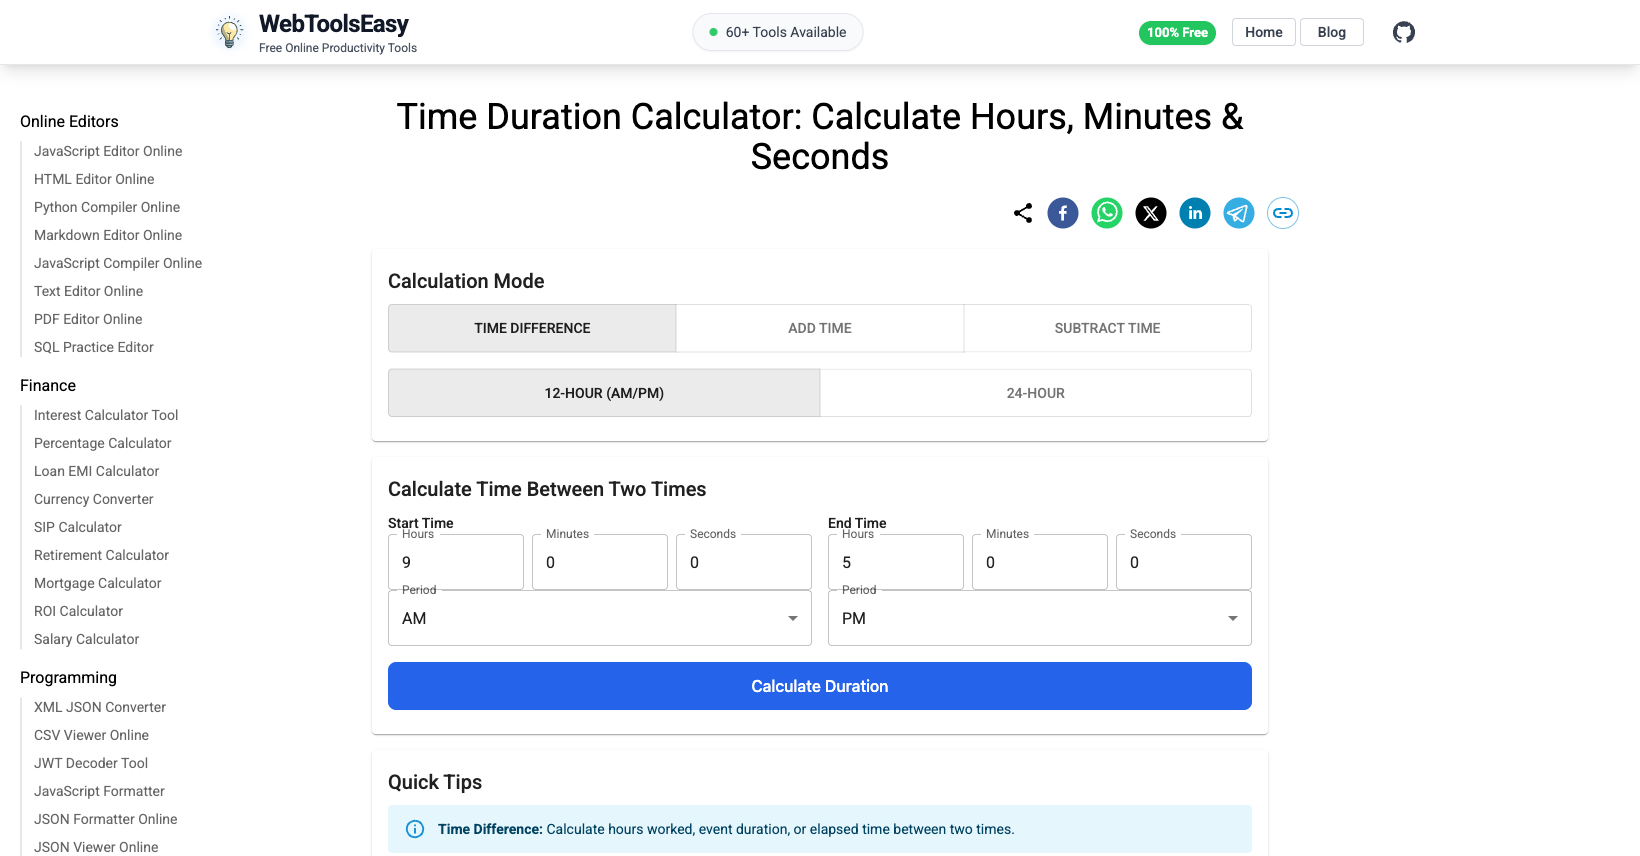Navigate to Home

(1263, 31)
